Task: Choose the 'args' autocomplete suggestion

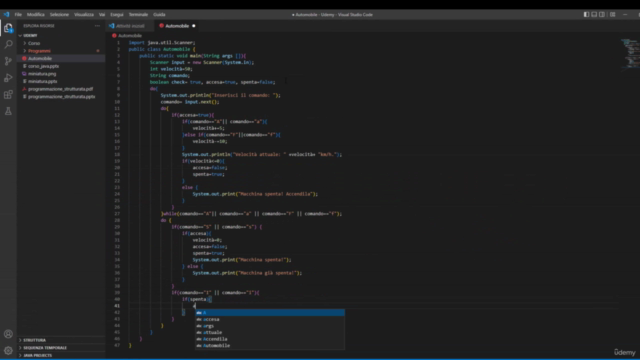Action: tap(270, 326)
